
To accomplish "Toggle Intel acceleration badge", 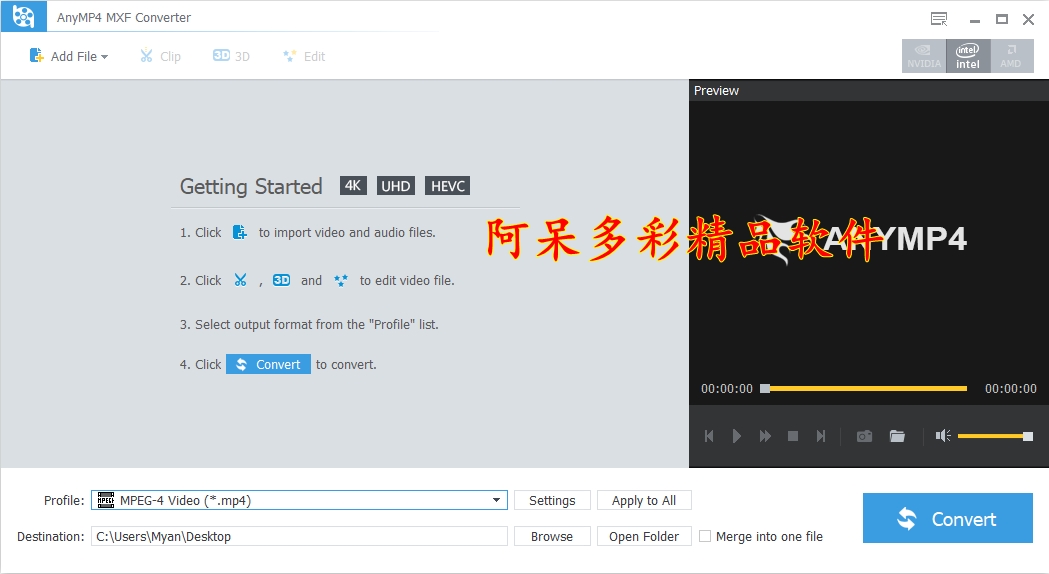I will pos(967,56).
